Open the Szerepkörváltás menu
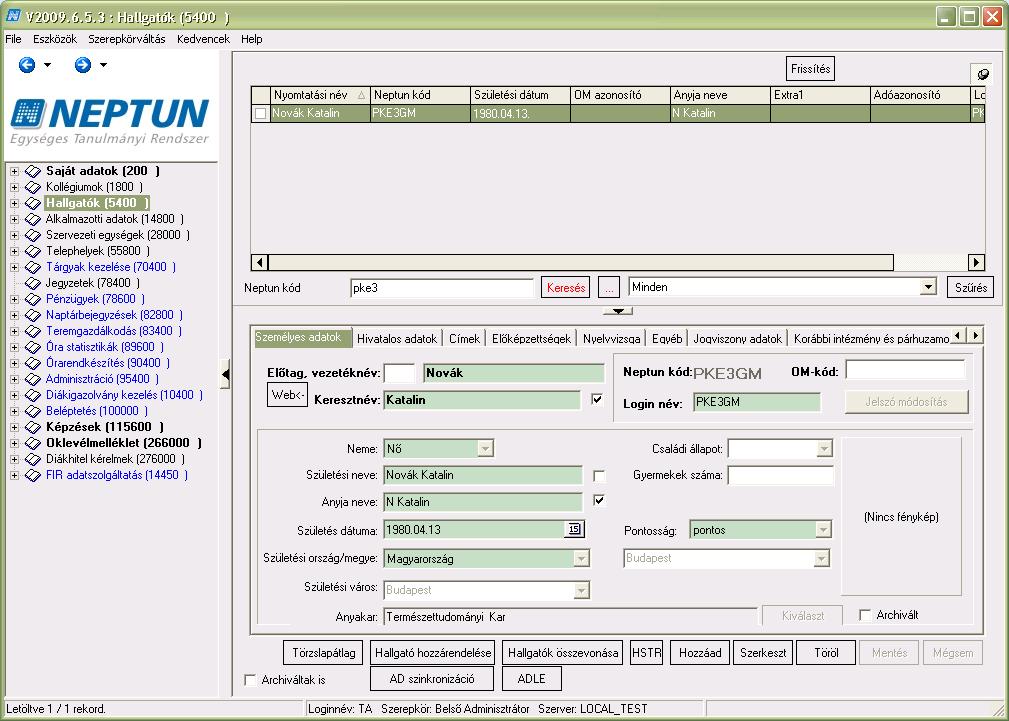 click(127, 39)
